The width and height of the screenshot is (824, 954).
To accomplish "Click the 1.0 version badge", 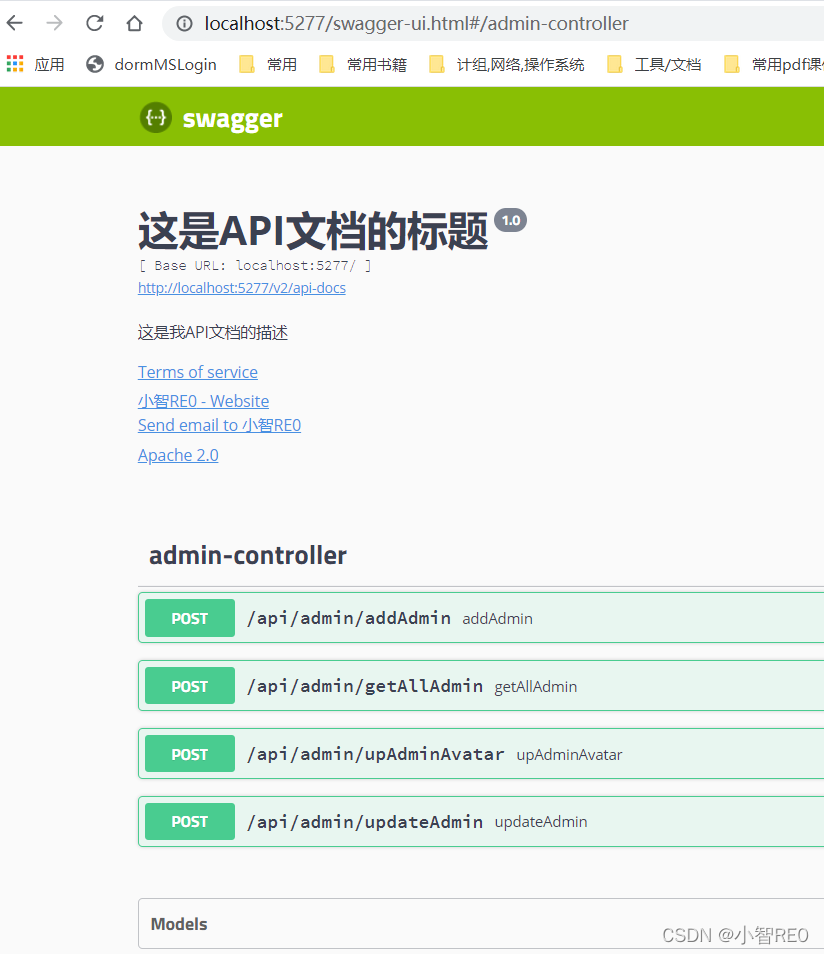I will pyautogui.click(x=511, y=220).
